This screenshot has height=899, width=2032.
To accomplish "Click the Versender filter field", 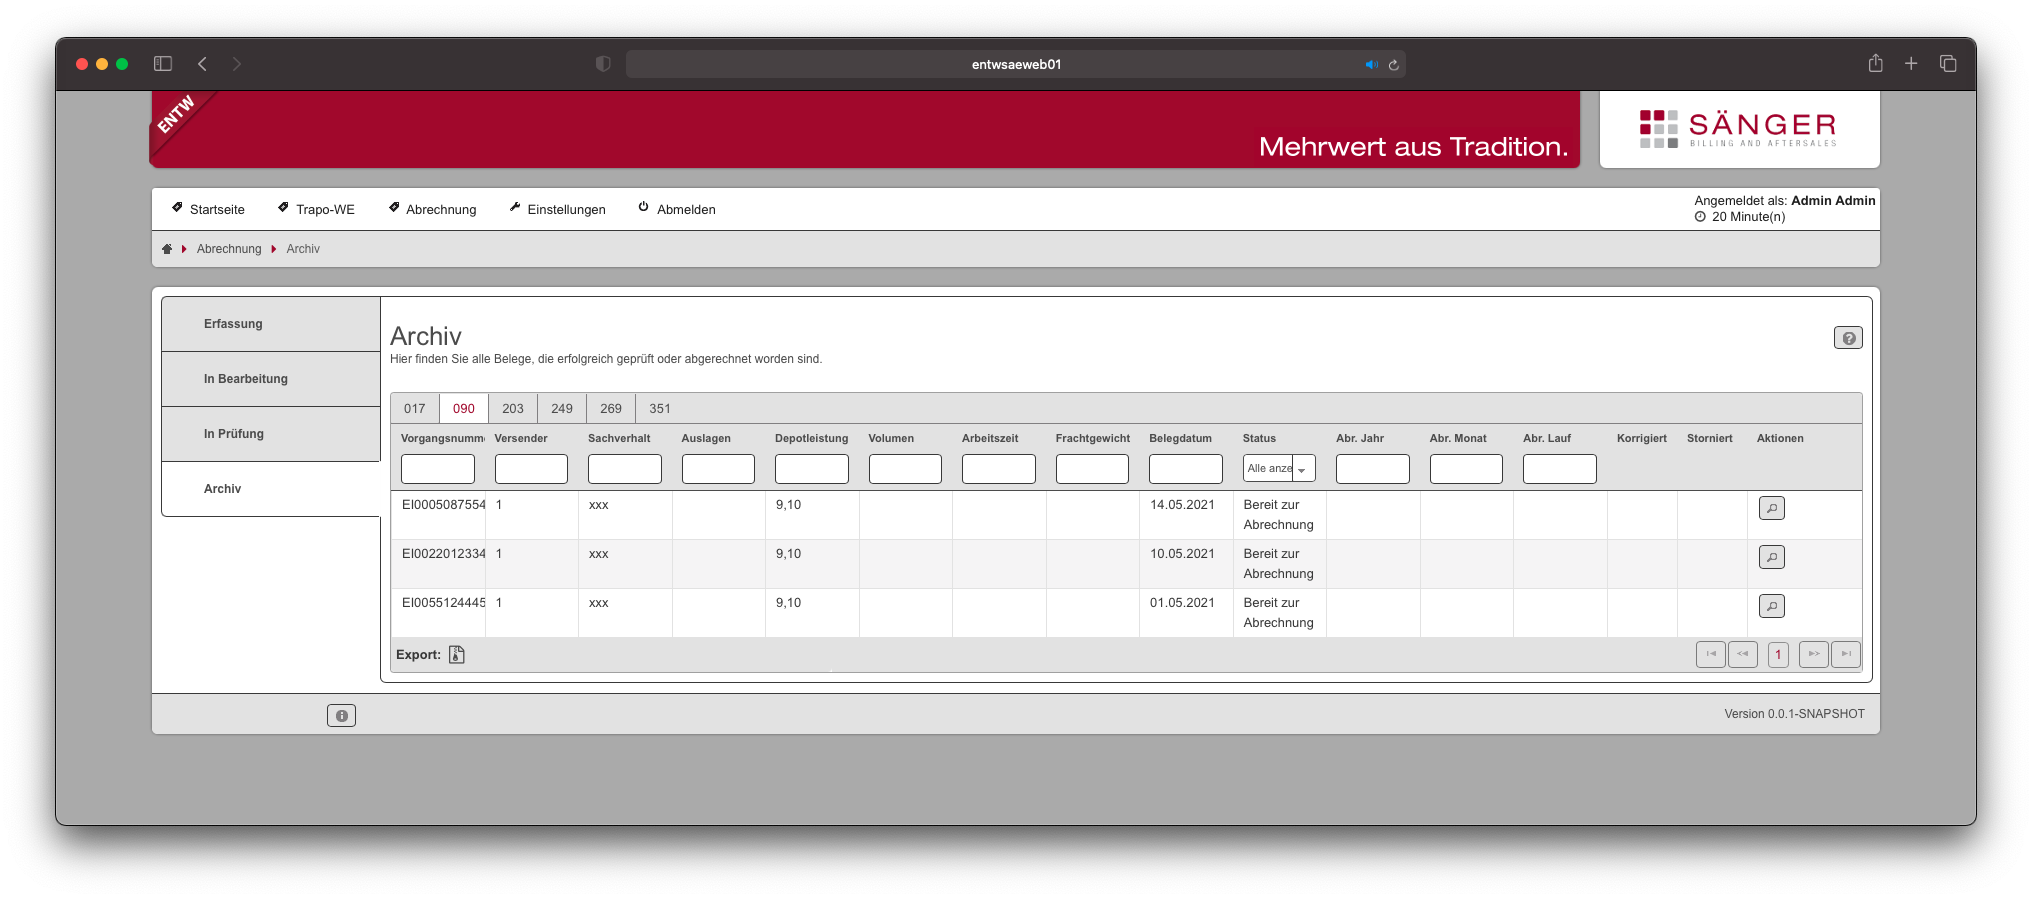I will tap(531, 469).
